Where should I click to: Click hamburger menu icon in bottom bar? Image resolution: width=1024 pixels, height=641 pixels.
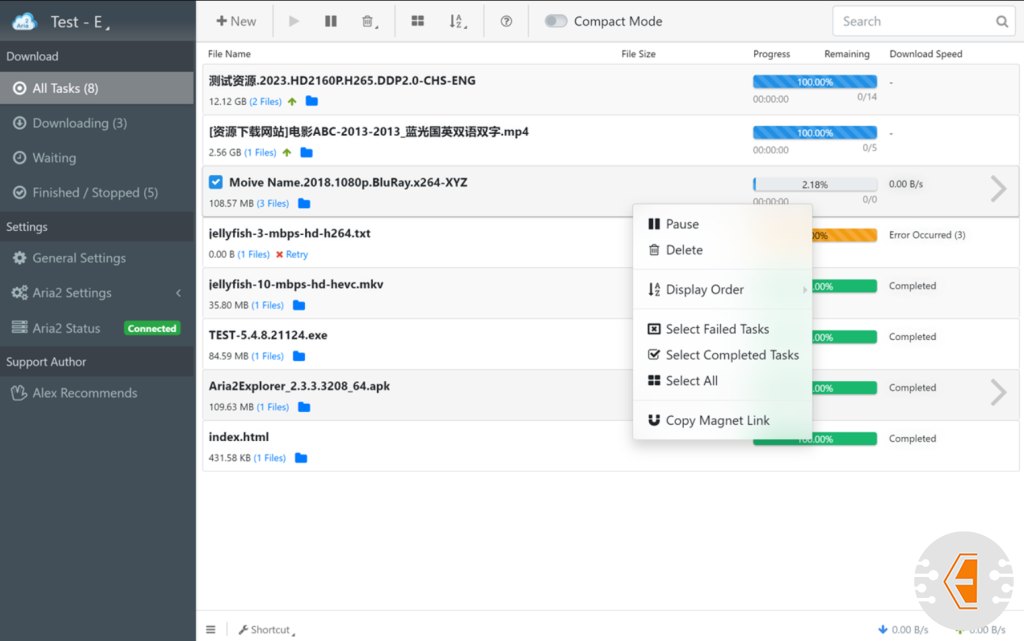[211, 630]
